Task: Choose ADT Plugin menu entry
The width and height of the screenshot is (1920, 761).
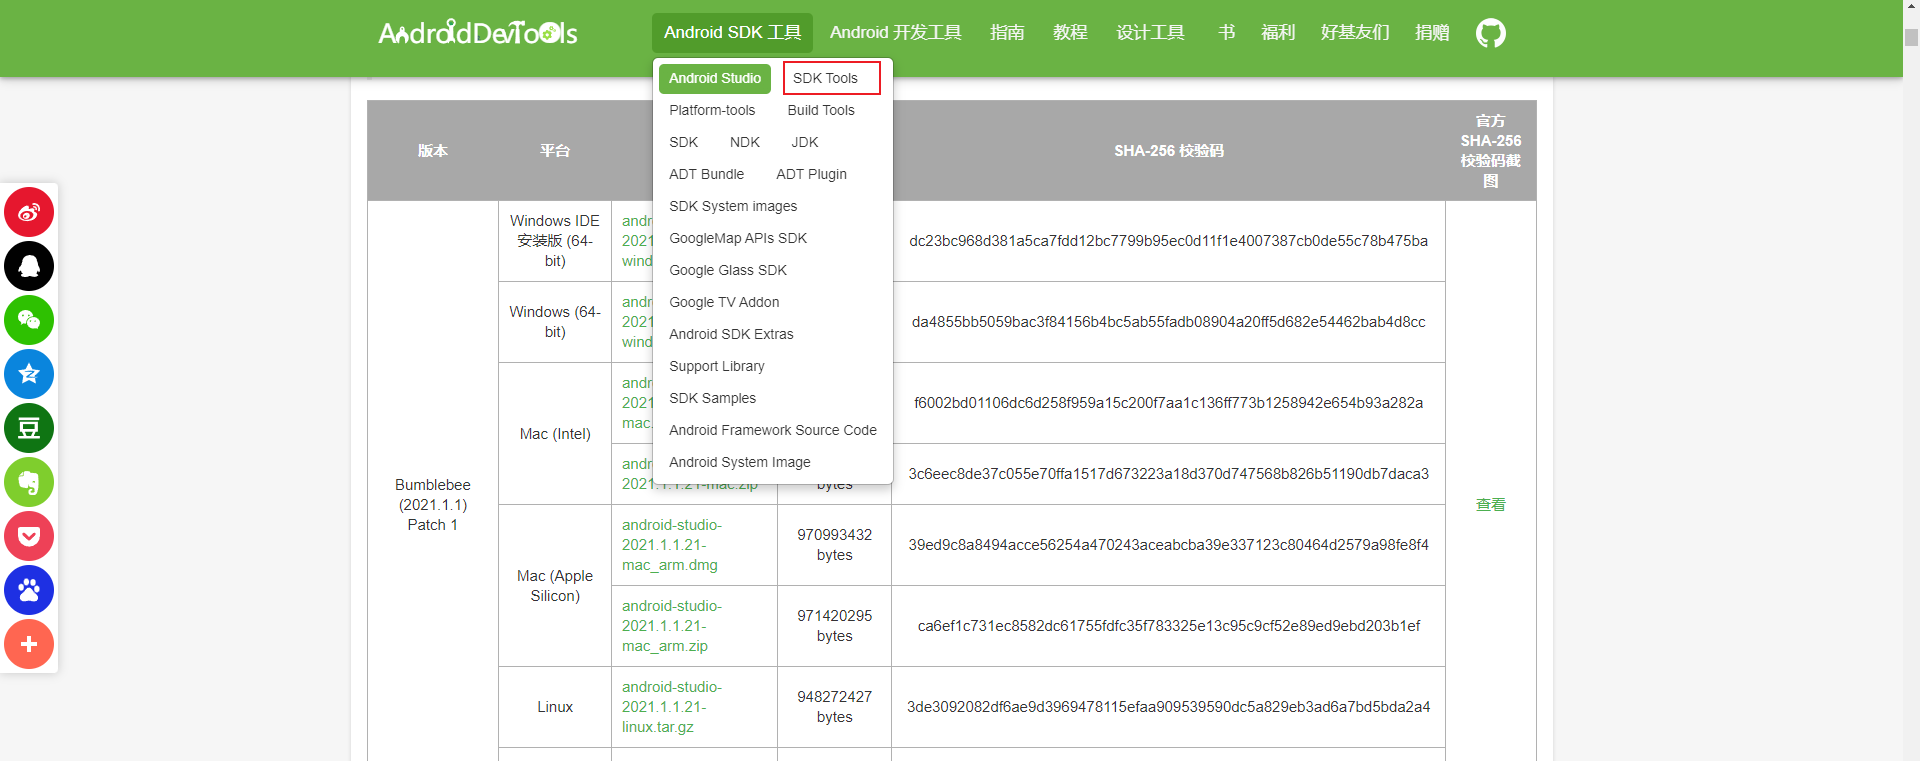Action: coord(811,174)
